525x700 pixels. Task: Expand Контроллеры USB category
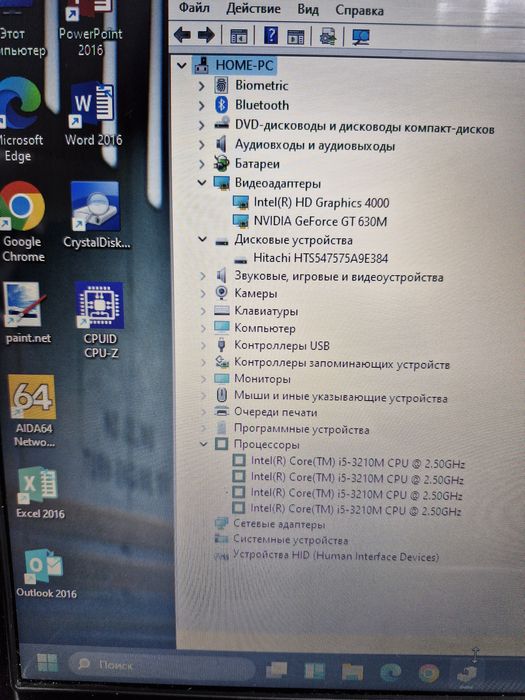203,346
